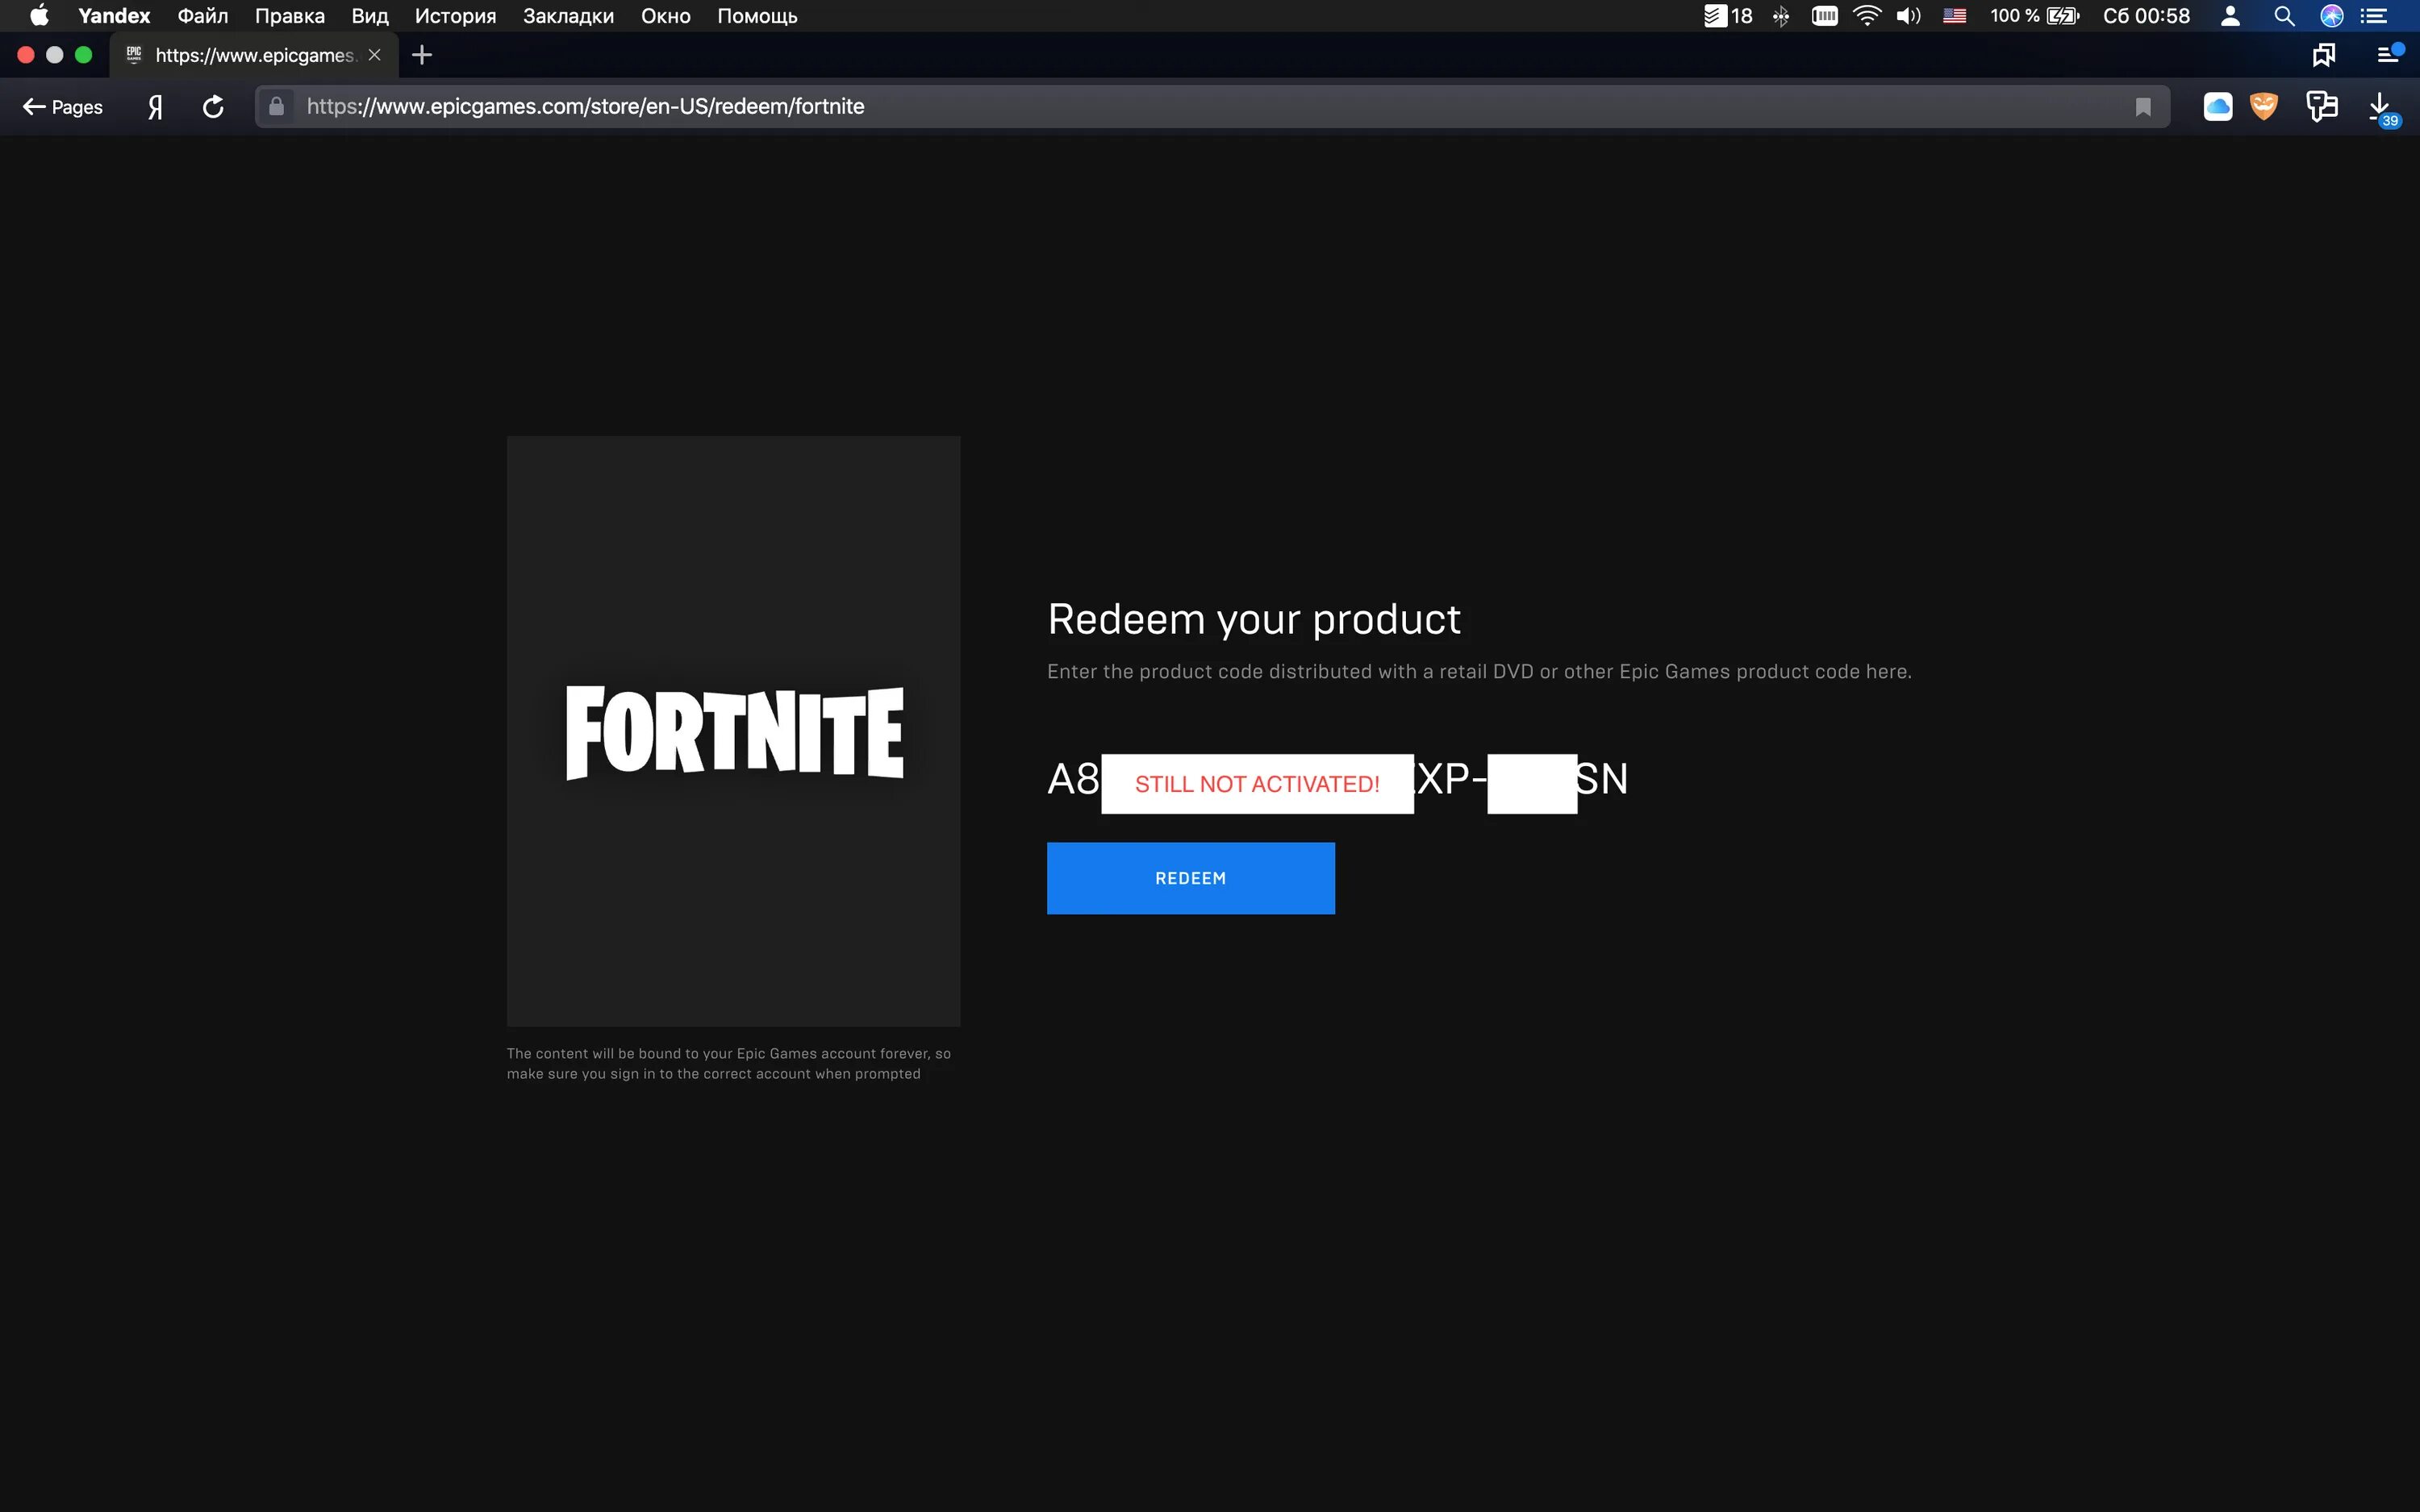Open a new tab with plus button
The image size is (2420, 1512).
tap(422, 55)
